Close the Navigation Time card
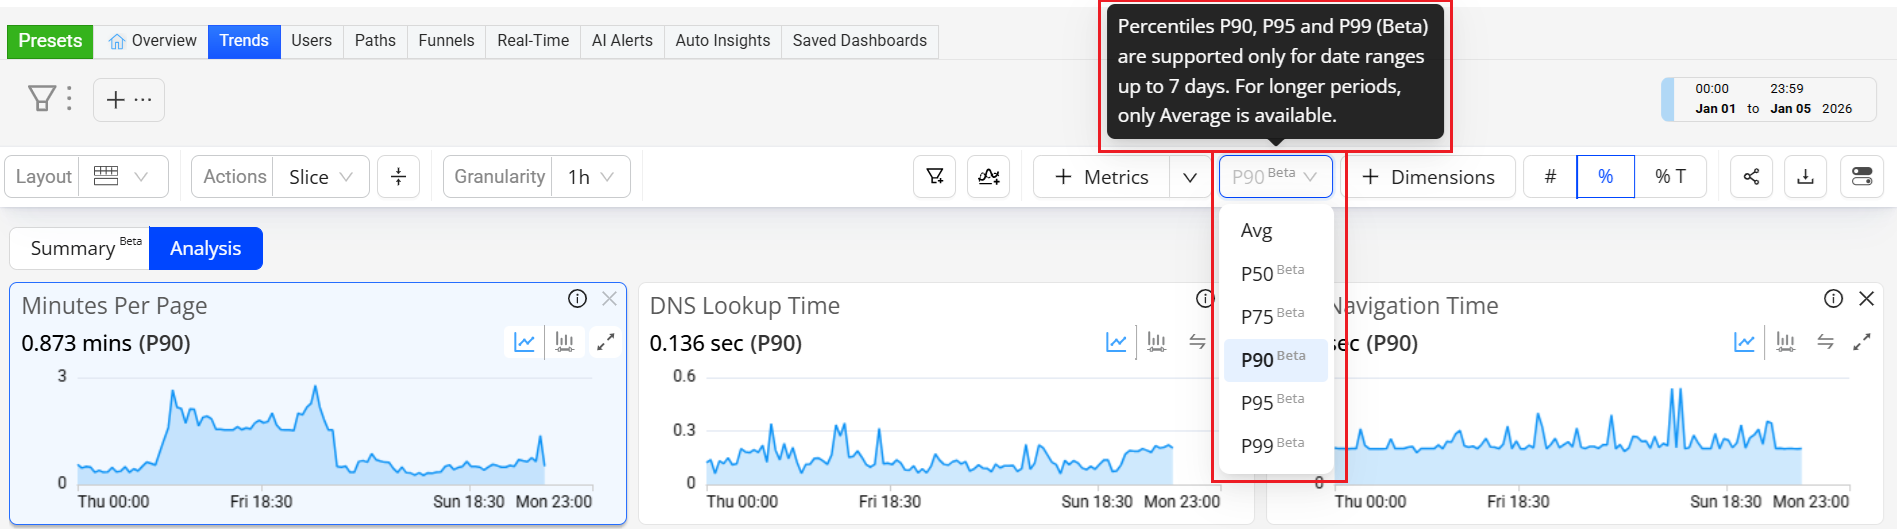The image size is (1897, 529). (1866, 298)
